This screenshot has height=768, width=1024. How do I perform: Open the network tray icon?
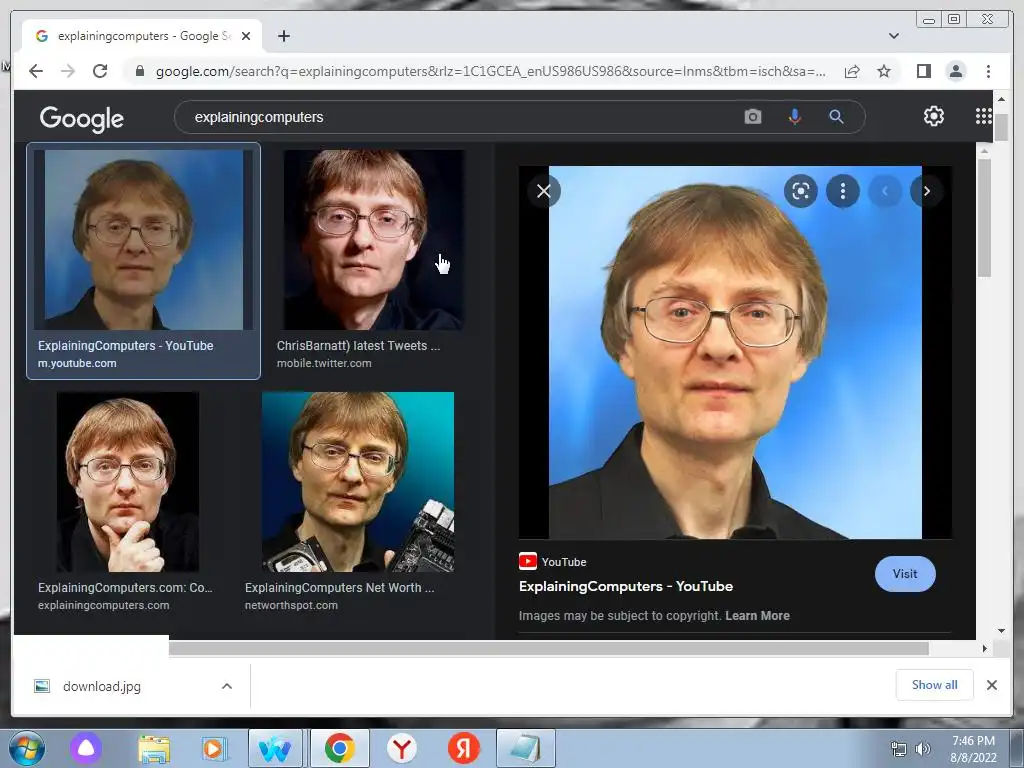pos(899,749)
